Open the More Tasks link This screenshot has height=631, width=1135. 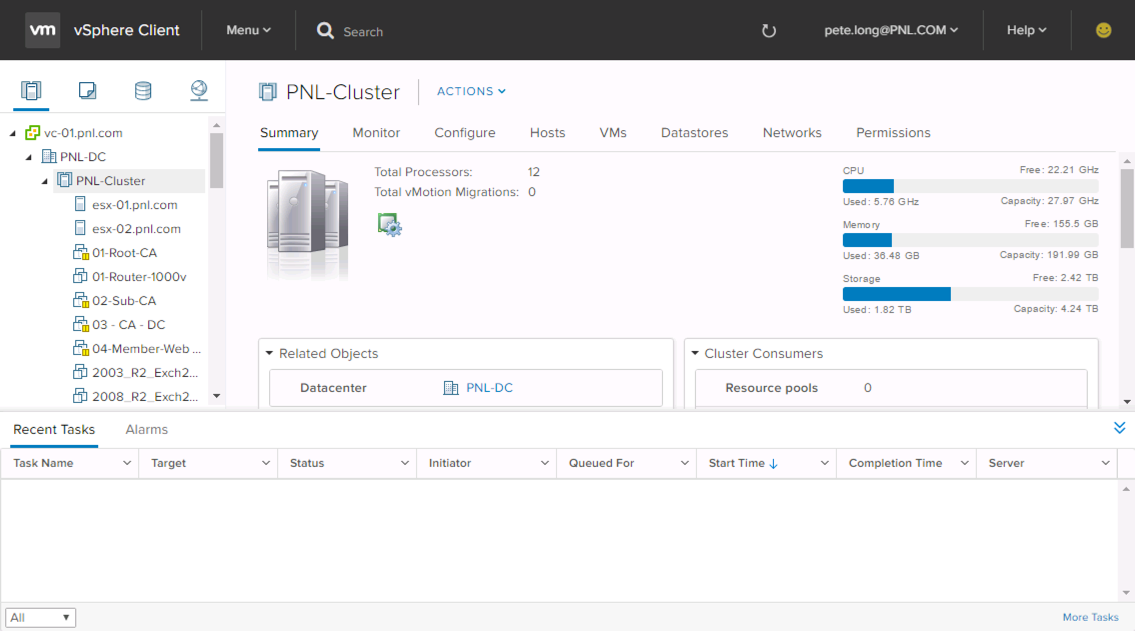[x=1090, y=617]
